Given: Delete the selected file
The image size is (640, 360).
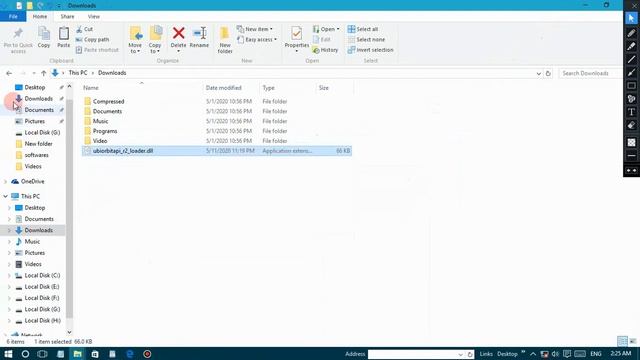Looking at the screenshot, I should click(178, 40).
